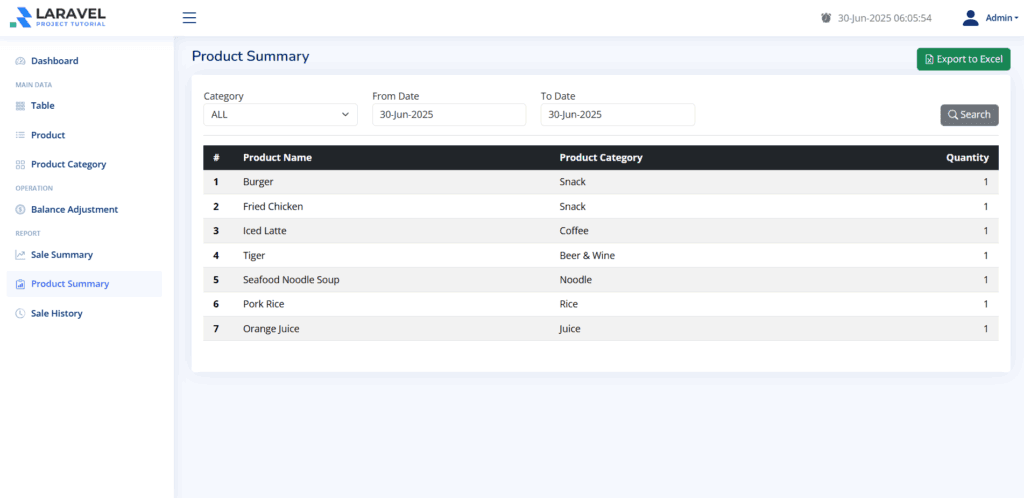
Task: Click the Sale Summary chart icon
Action: (x=20, y=255)
